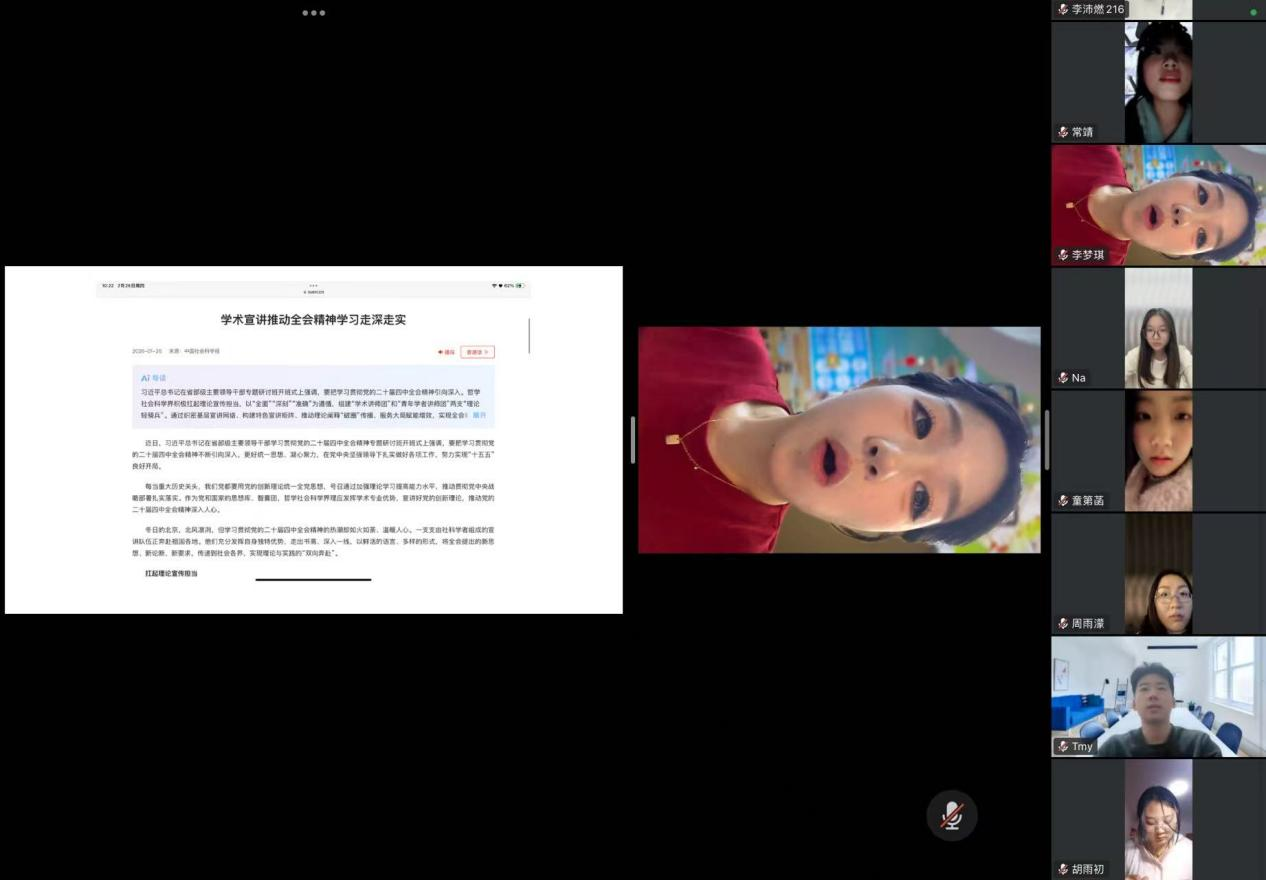Screen dimensions: 1266x880
Task: Click the green status dot top-right
Action: tap(1253, 12)
